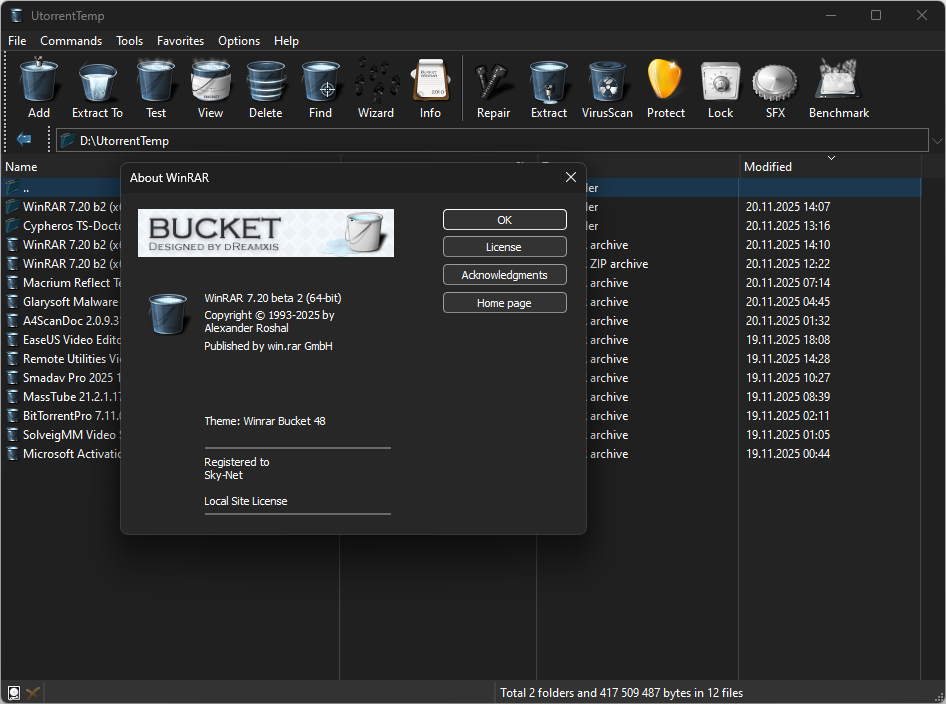Click the key icon in status bar
The width and height of the screenshot is (946, 704).
[x=33, y=693]
